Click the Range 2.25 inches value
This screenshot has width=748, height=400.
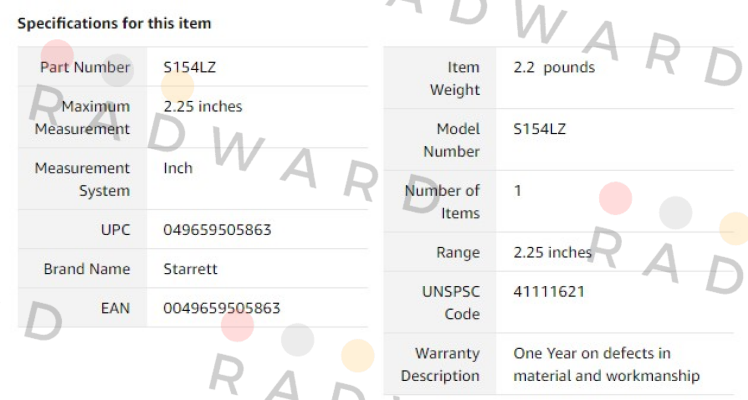click(552, 252)
